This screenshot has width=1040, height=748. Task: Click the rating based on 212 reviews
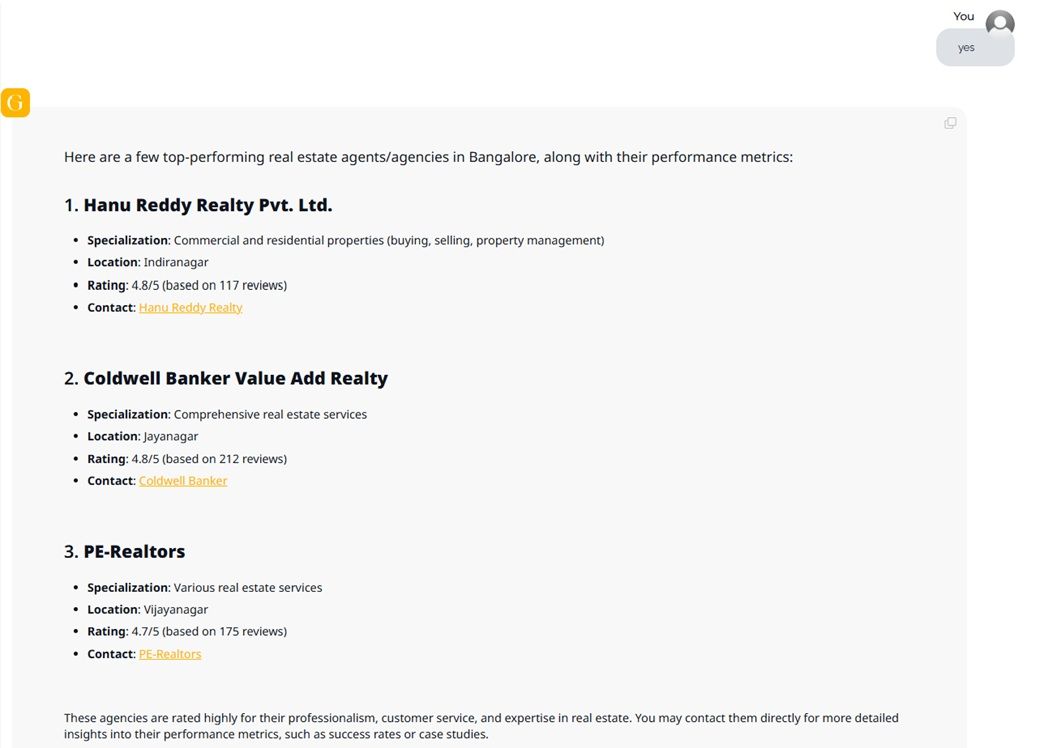point(187,459)
